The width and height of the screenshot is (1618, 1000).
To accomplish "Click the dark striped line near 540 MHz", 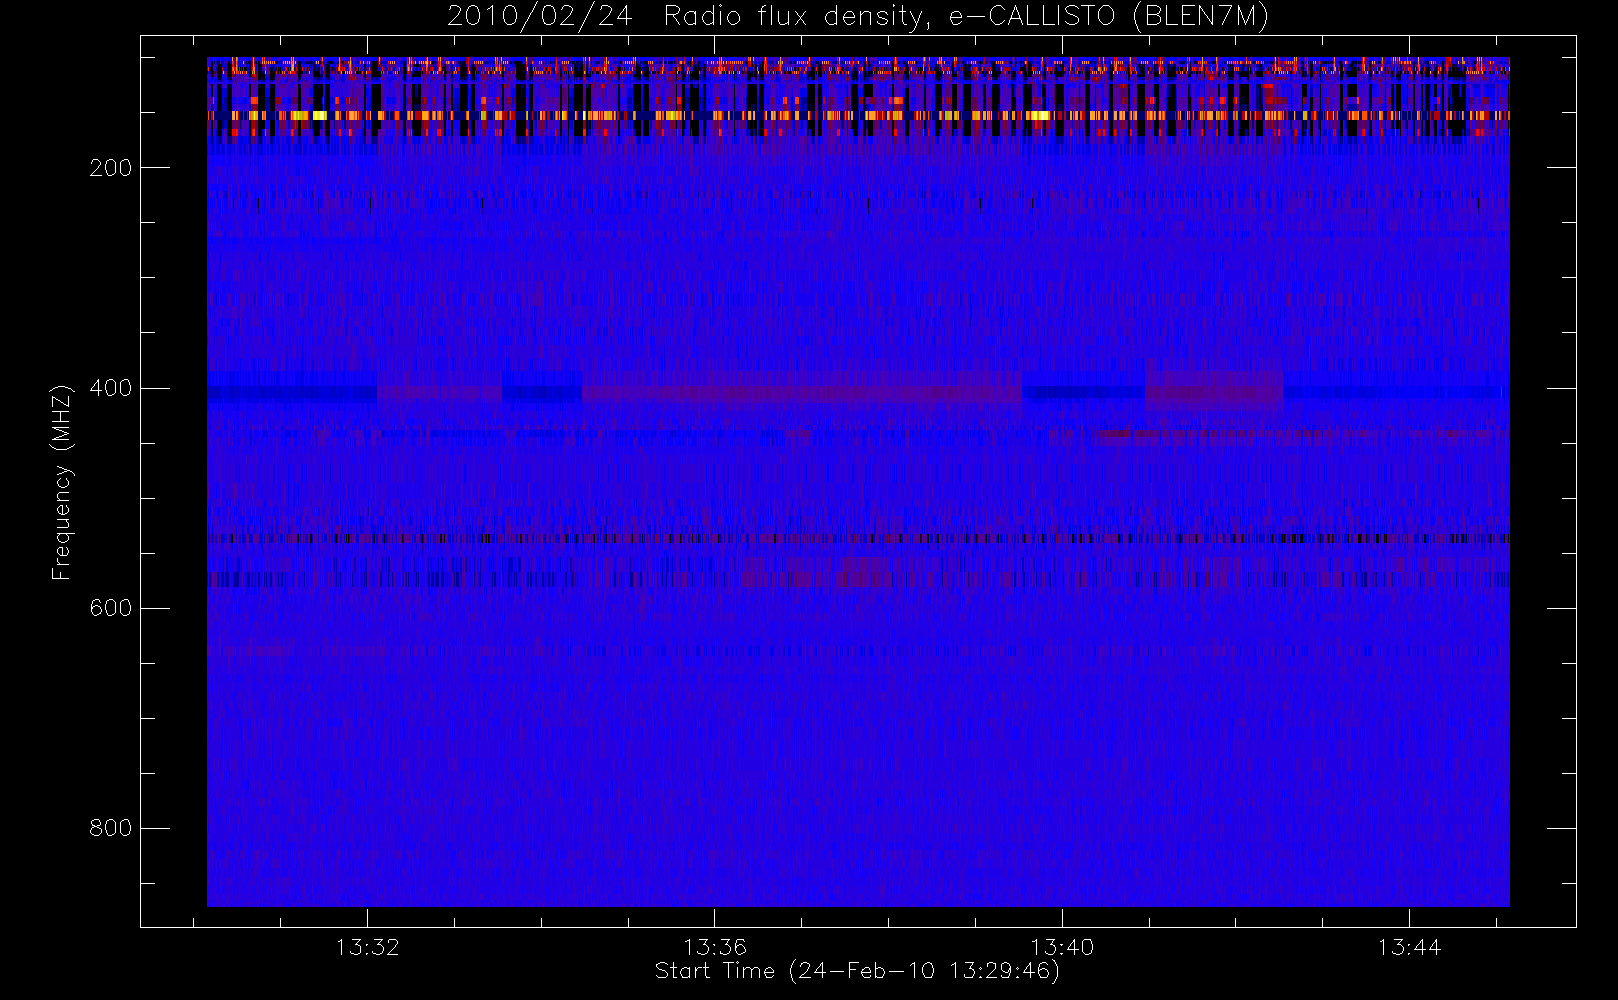I will pos(858,538).
